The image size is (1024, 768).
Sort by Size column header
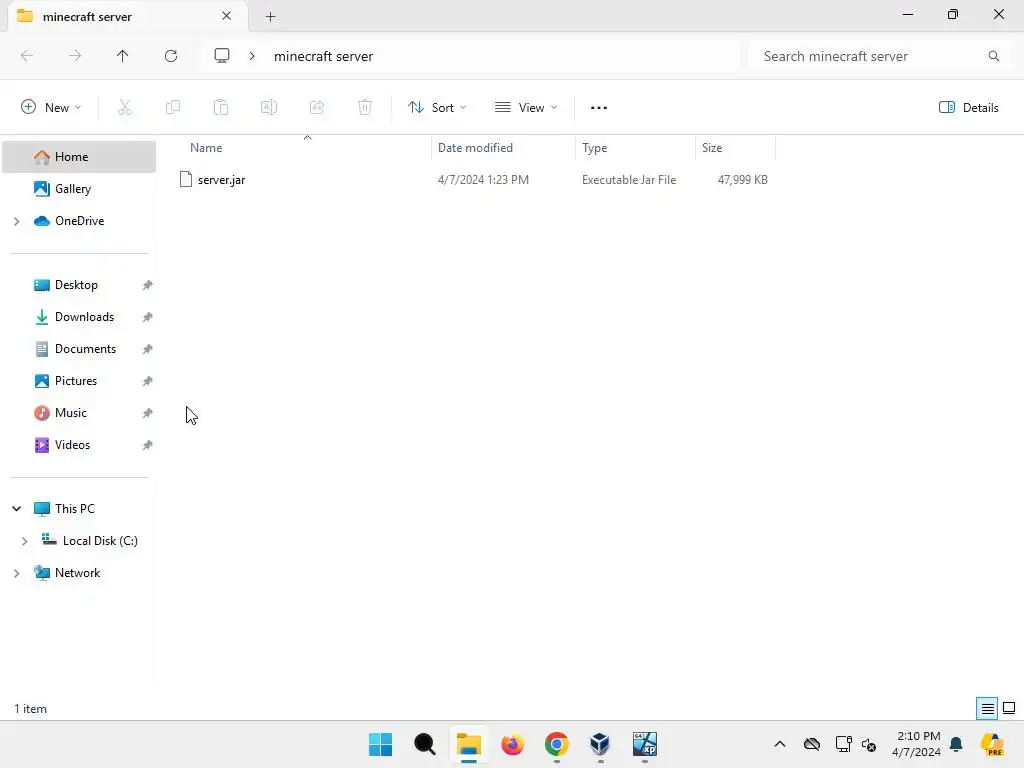click(735, 148)
